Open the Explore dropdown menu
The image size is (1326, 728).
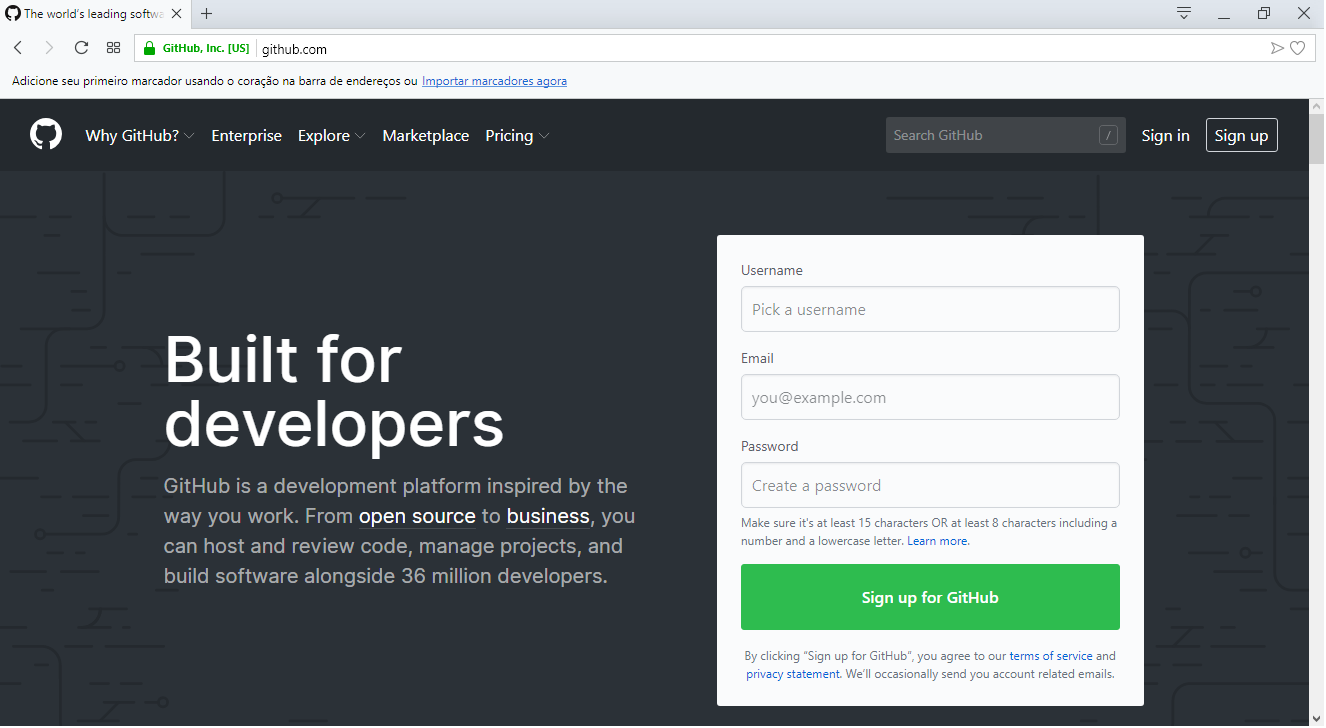tap(330, 135)
